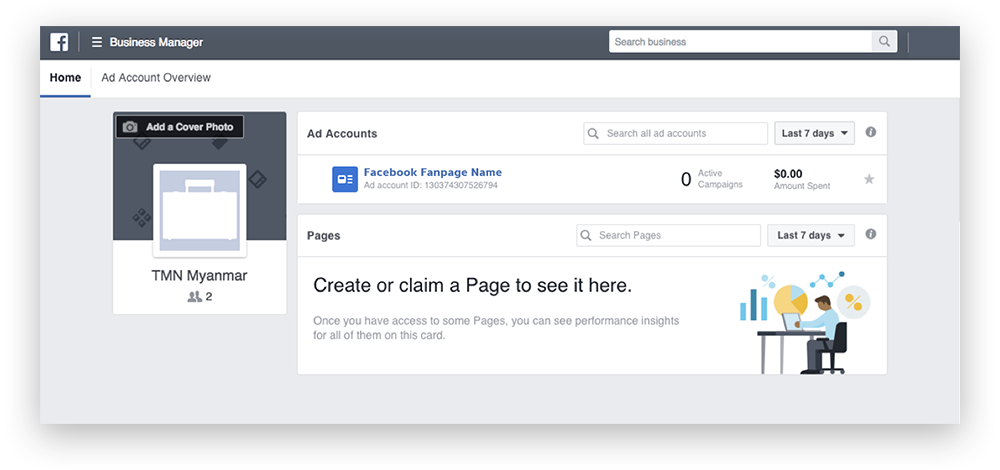Screen dimensions: 1000x470
Task: Click the ad account blue card icon
Action: [345, 179]
